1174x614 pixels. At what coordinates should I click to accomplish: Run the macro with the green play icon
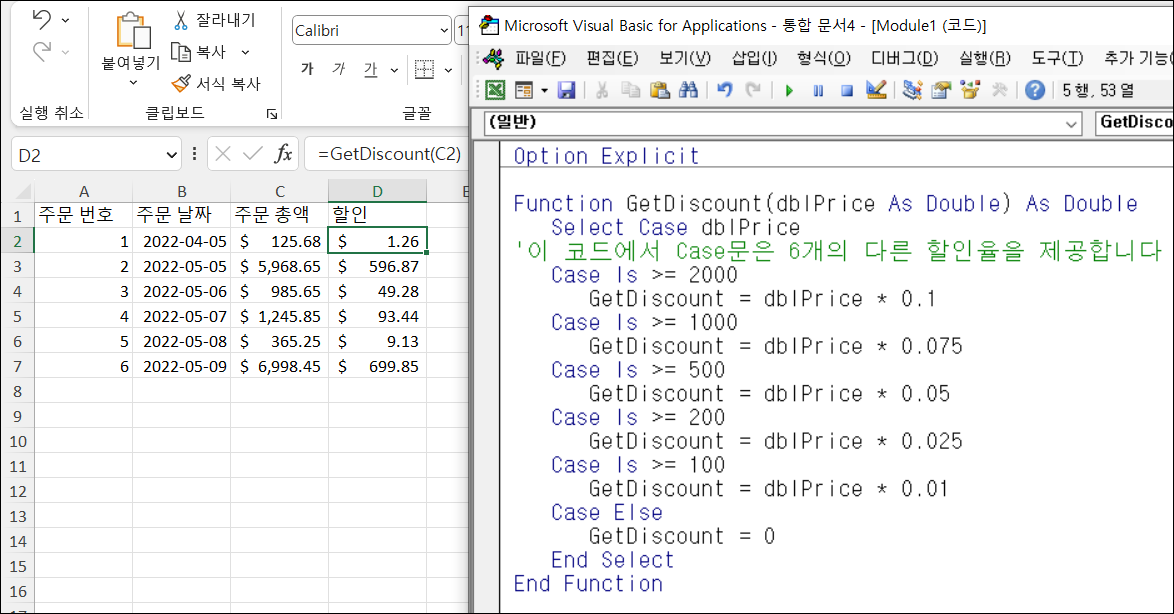coord(789,91)
